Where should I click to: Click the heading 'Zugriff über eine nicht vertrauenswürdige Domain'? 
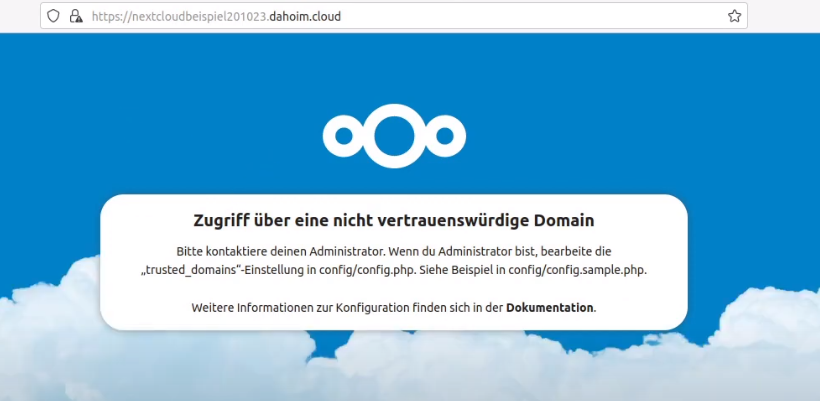pyautogui.click(x=394, y=221)
